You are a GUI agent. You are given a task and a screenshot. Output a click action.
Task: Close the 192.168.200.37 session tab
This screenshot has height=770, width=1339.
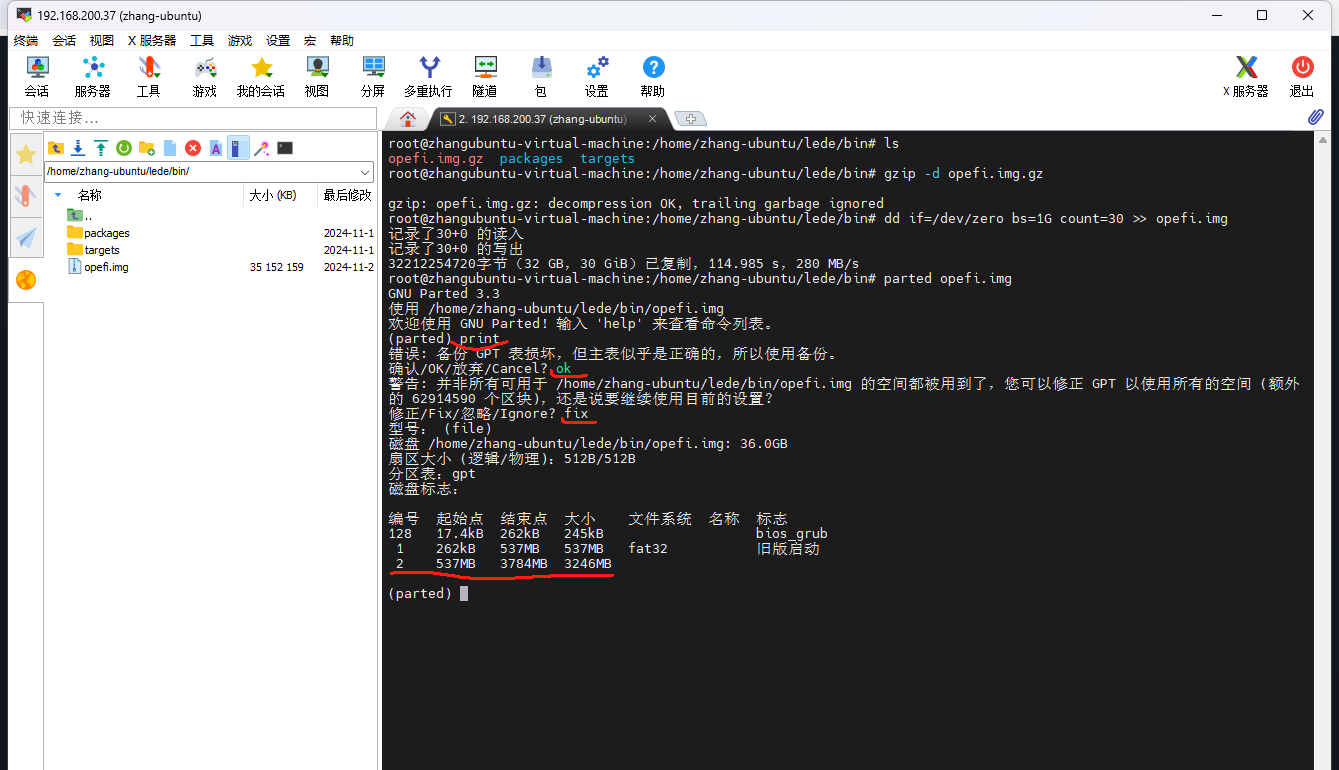652,119
